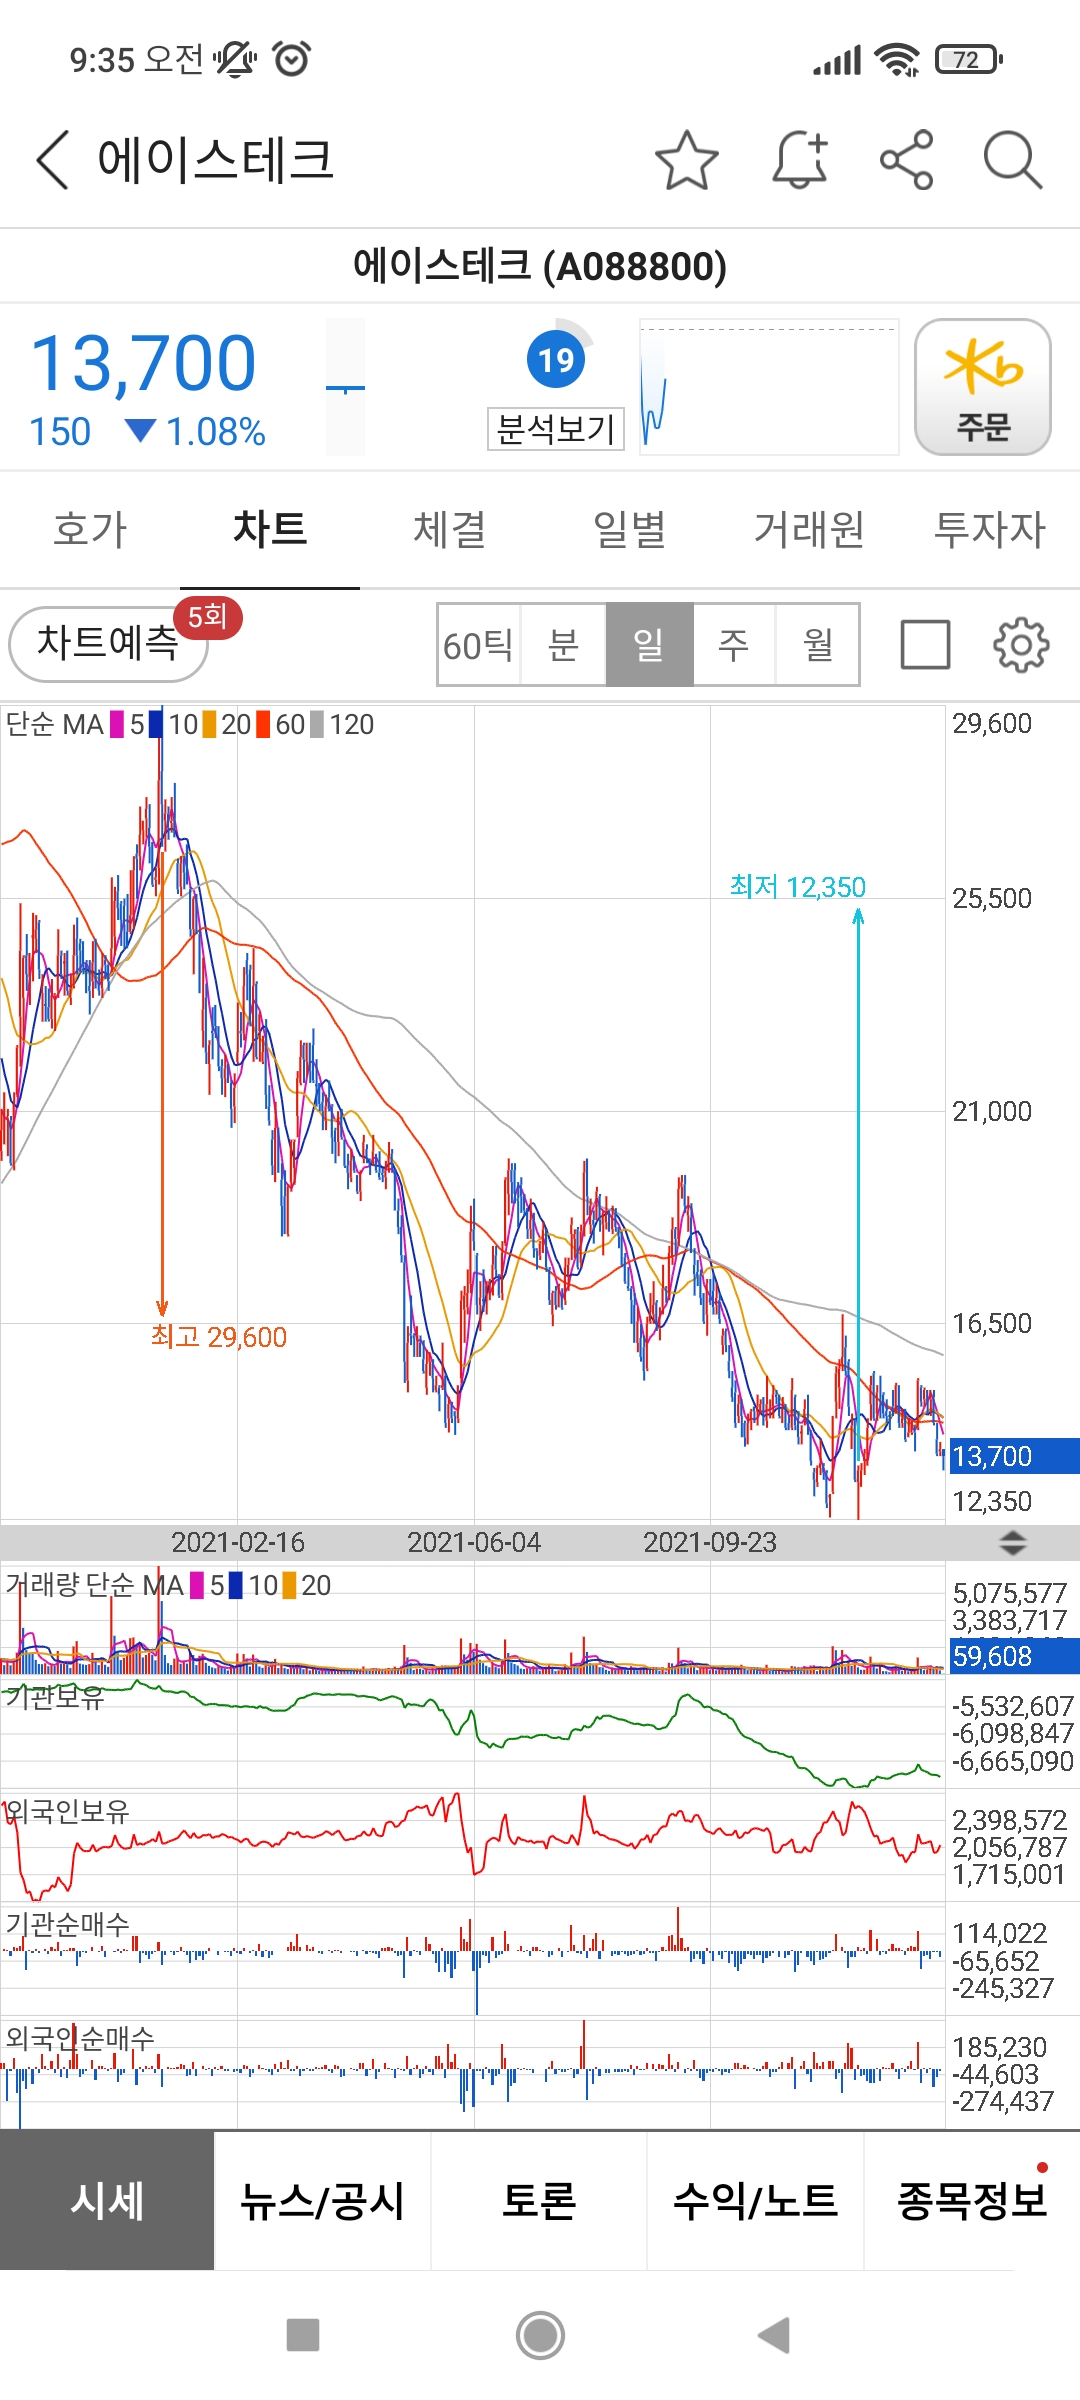Switch to 체결 tab

tap(450, 529)
